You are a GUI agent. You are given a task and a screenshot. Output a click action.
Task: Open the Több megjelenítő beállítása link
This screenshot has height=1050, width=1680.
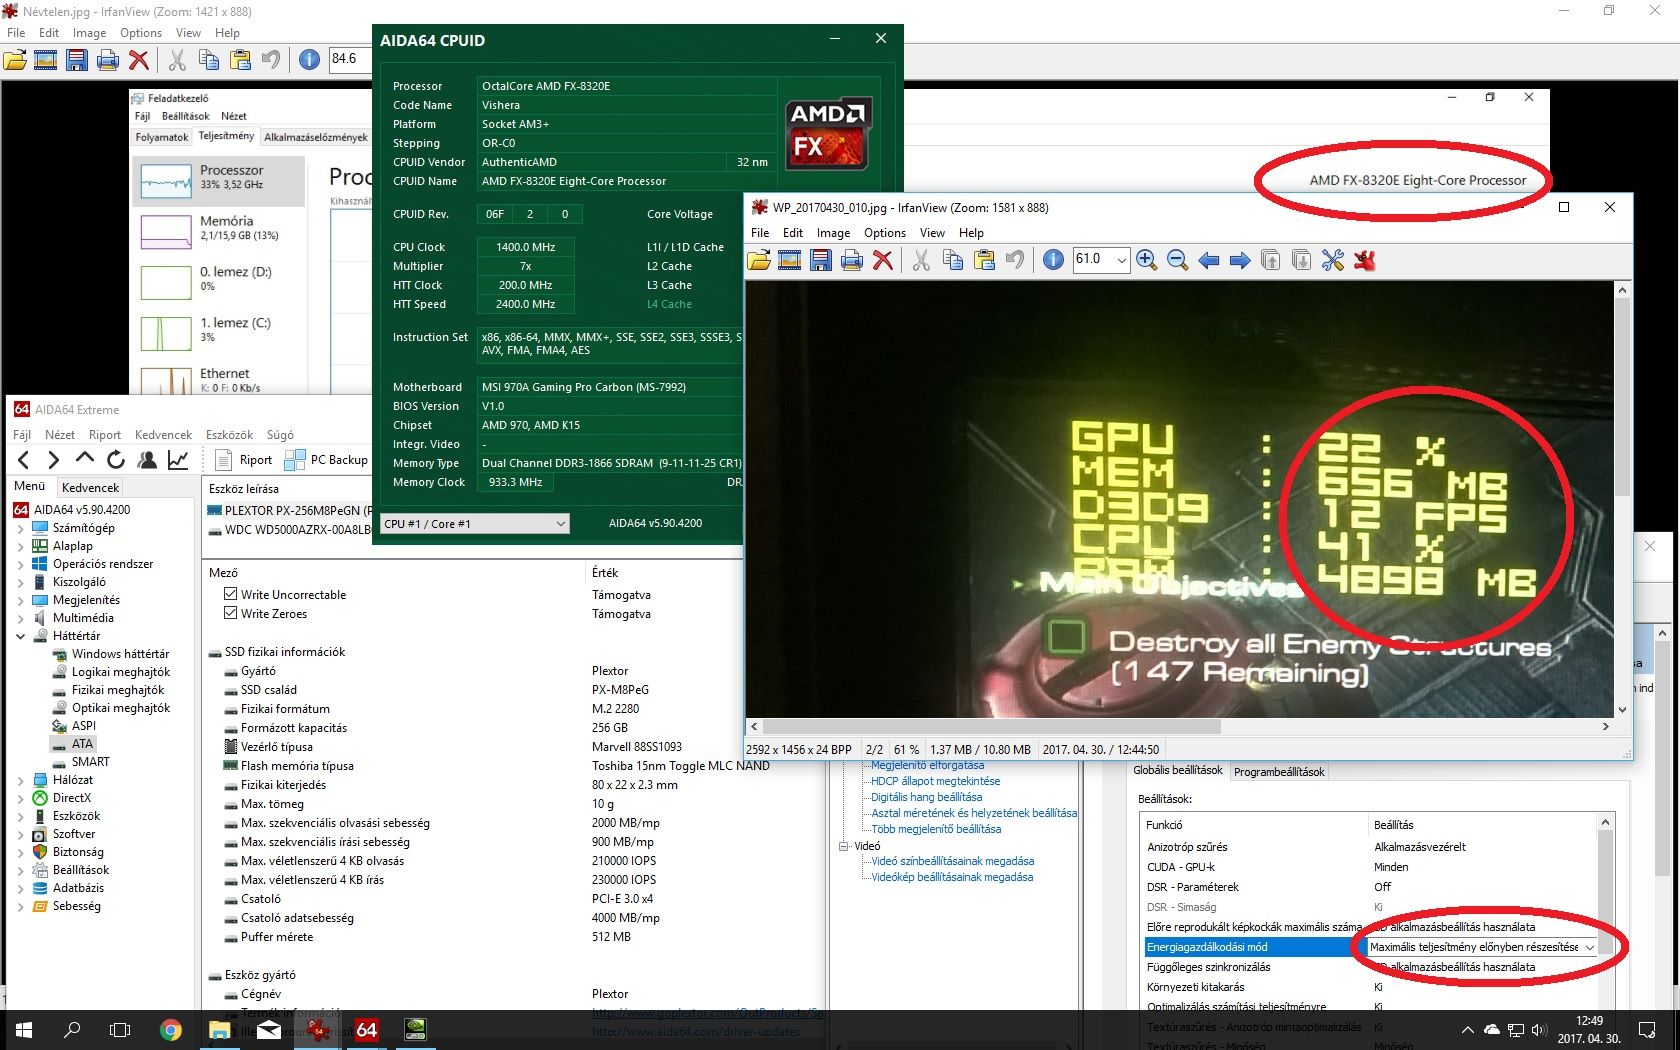click(x=936, y=829)
